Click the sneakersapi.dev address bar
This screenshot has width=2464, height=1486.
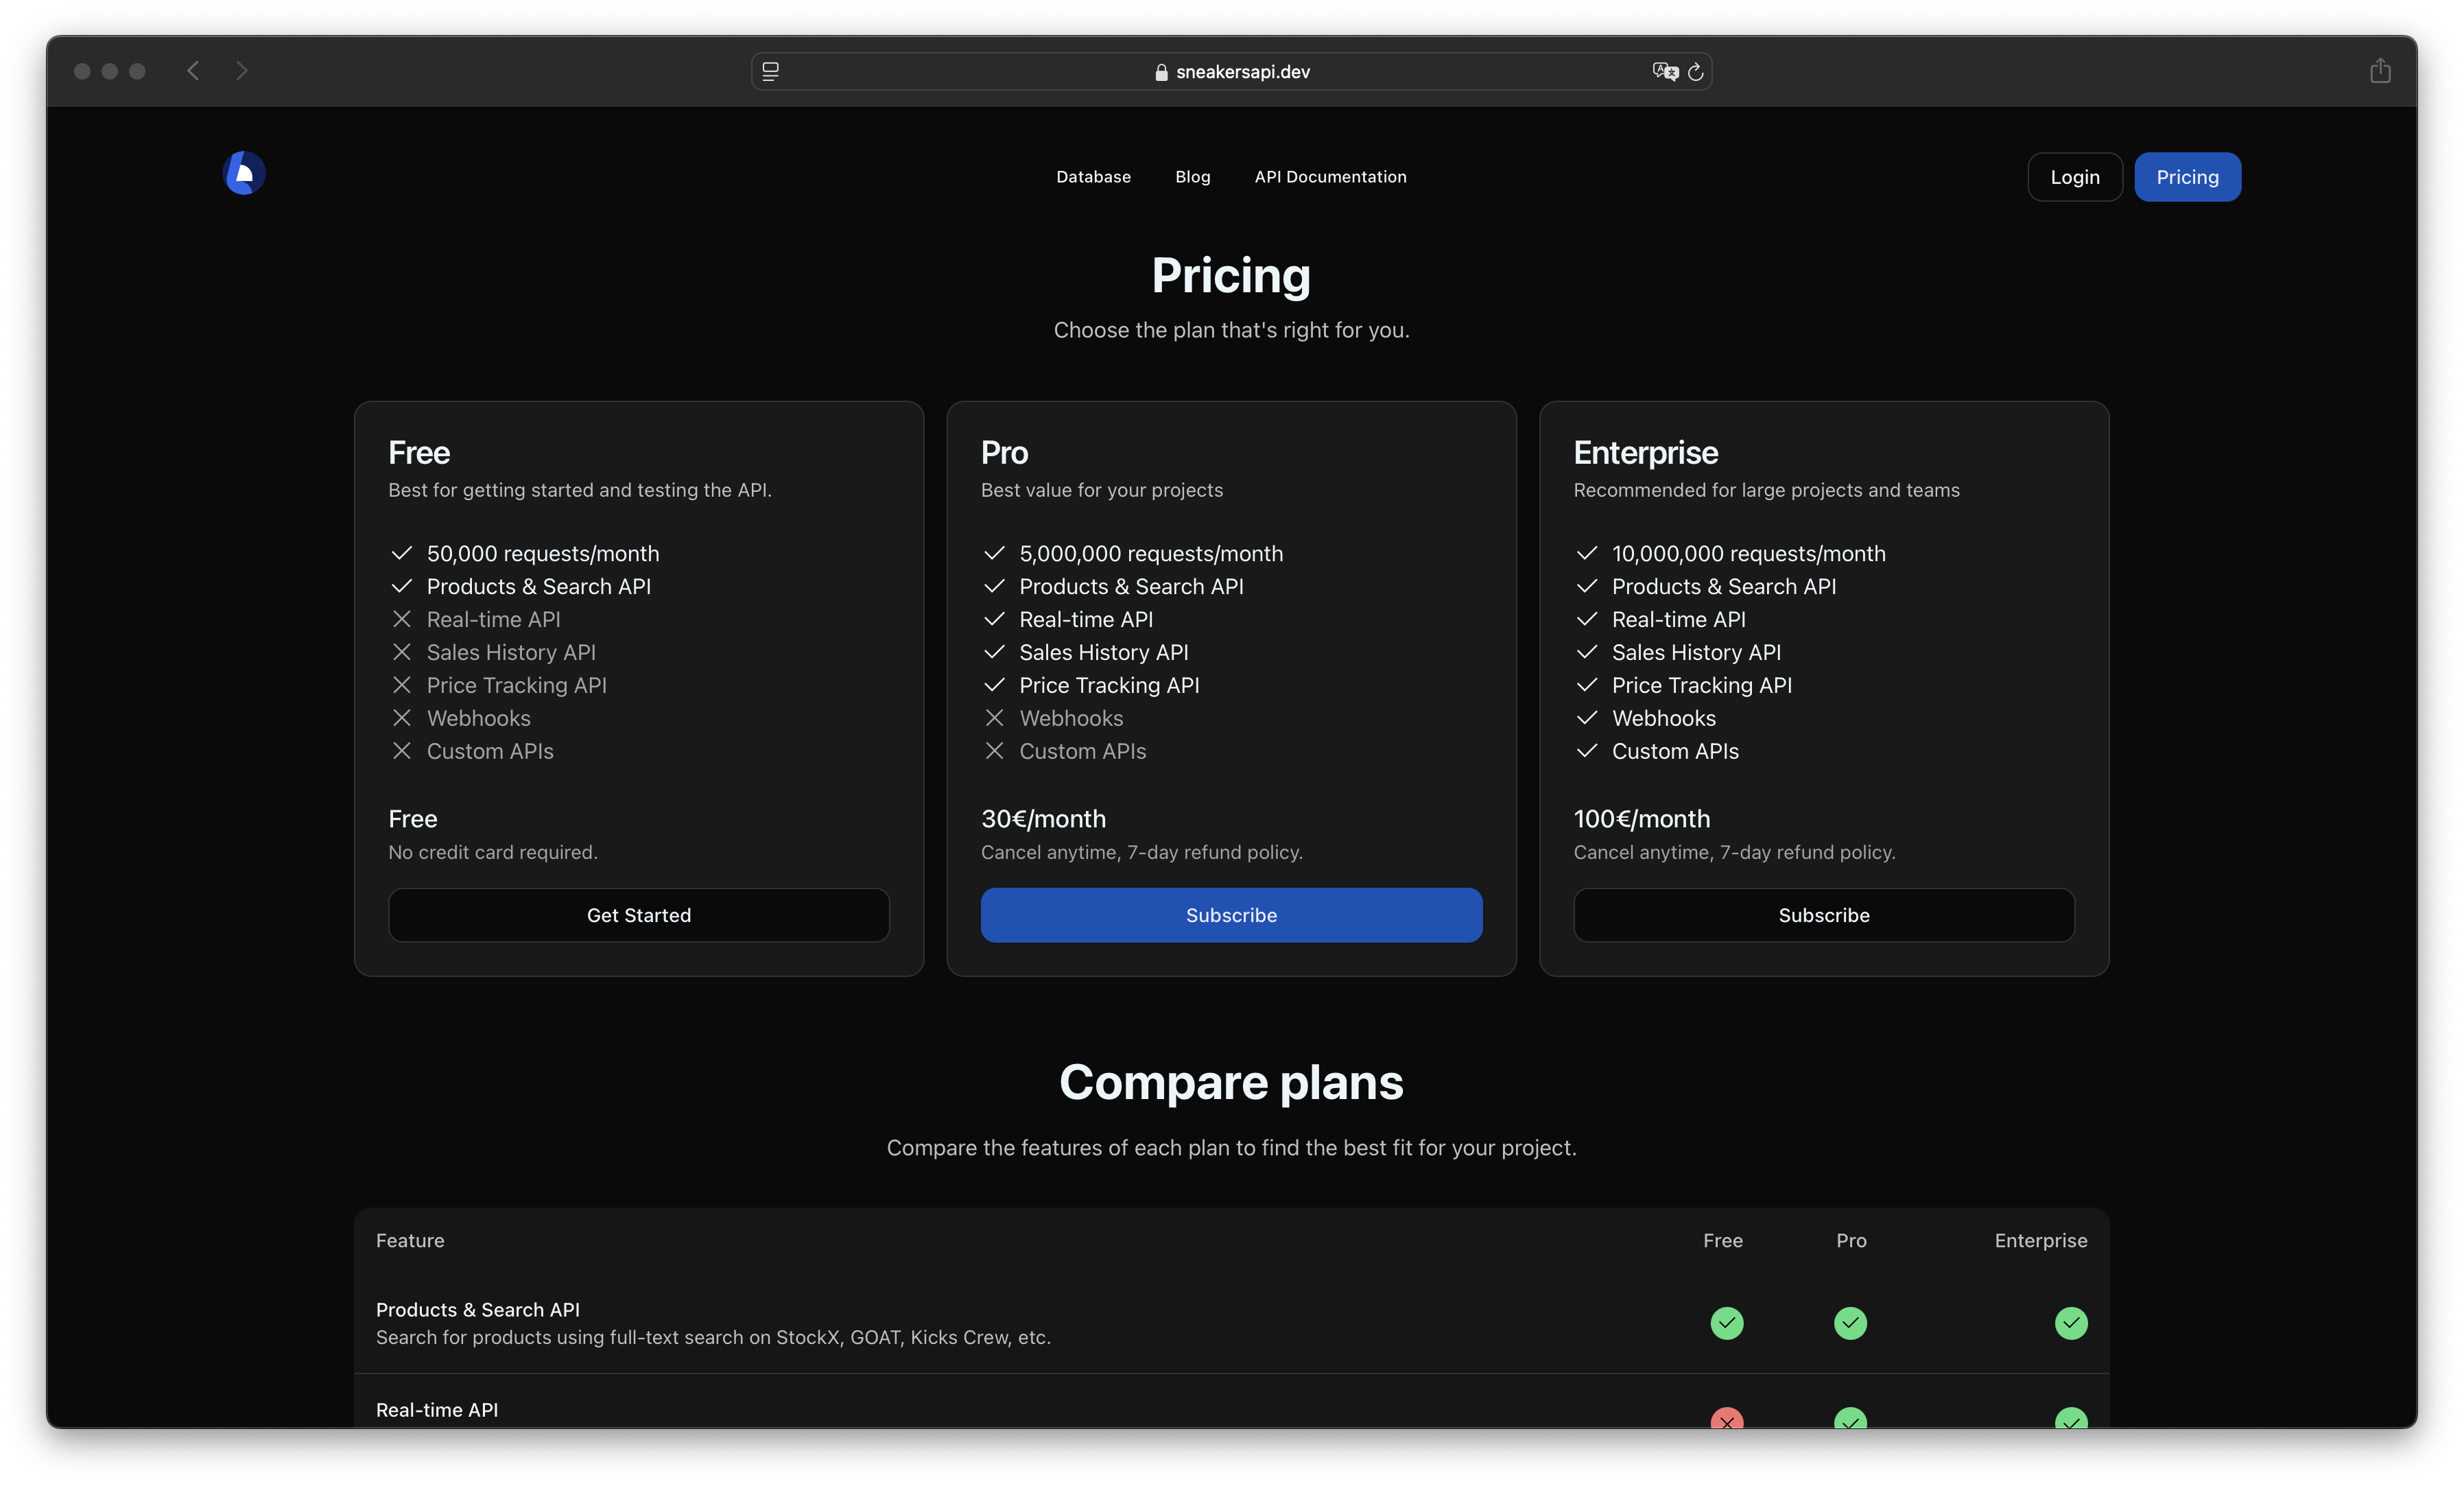1231,72
